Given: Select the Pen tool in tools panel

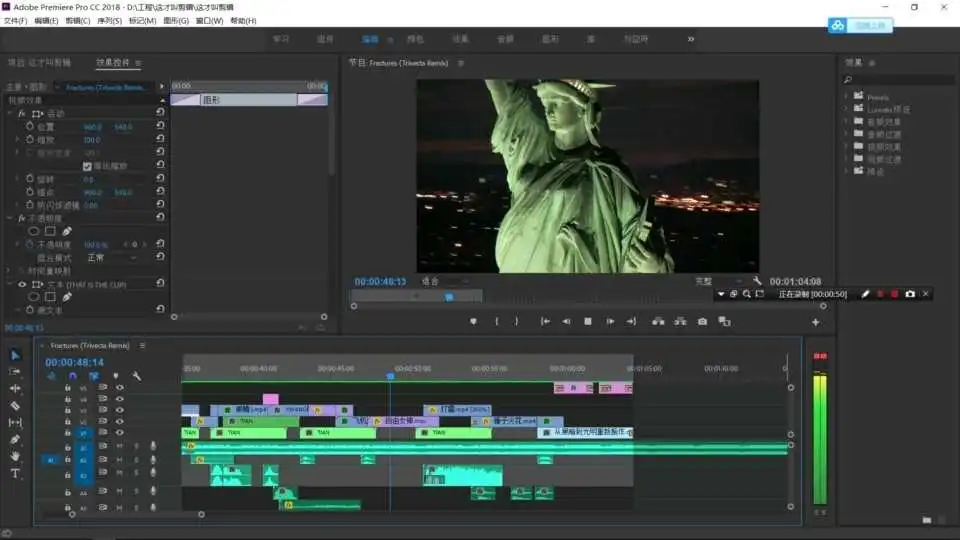Looking at the screenshot, I should click(x=15, y=439).
